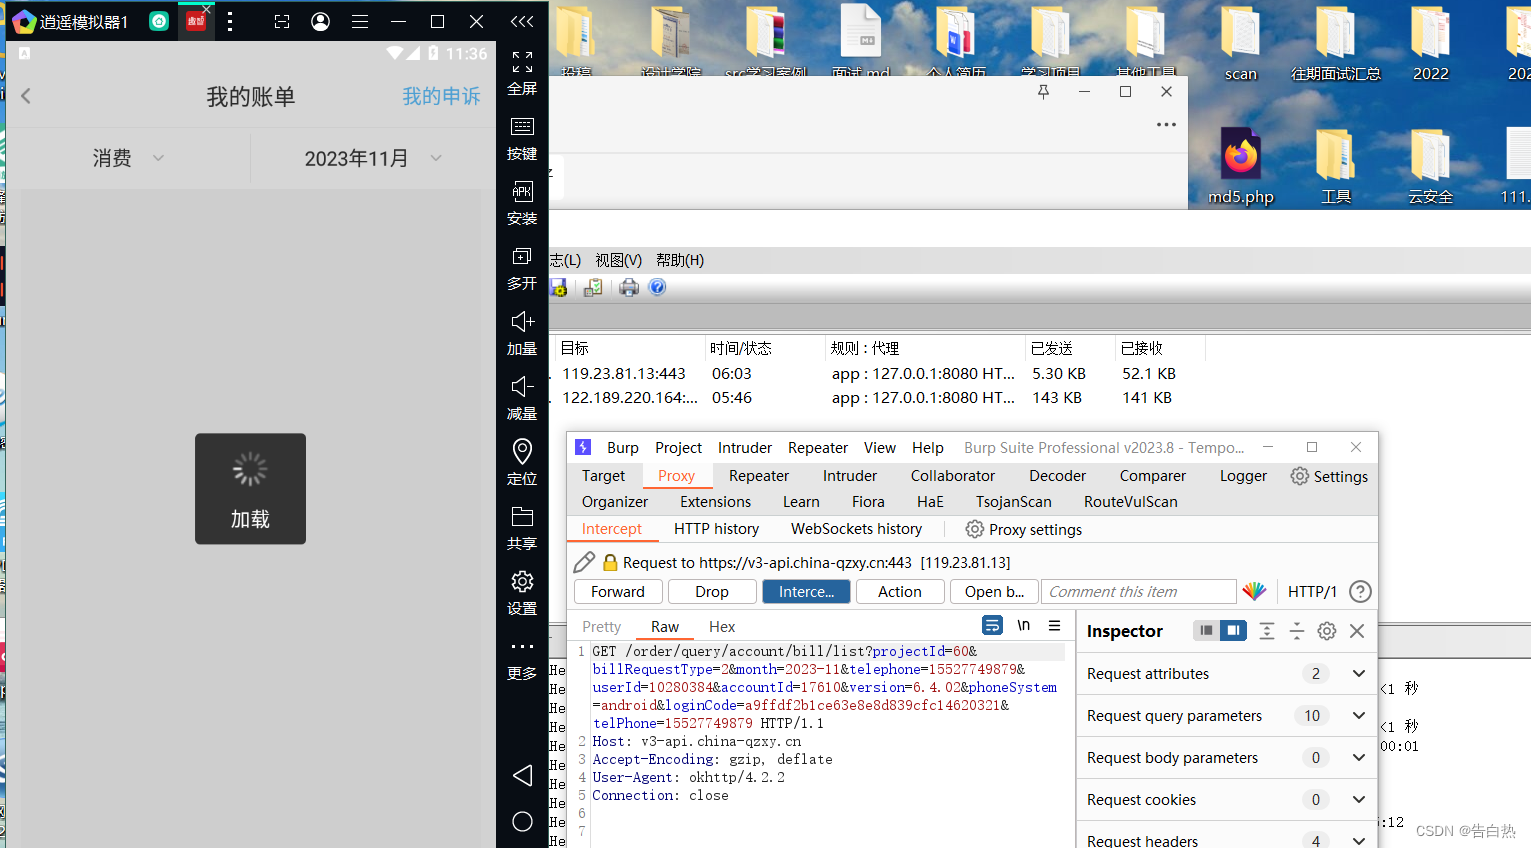Image resolution: width=1531 pixels, height=848 pixels.
Task: Select the Pretty view tab
Action: click(601, 627)
